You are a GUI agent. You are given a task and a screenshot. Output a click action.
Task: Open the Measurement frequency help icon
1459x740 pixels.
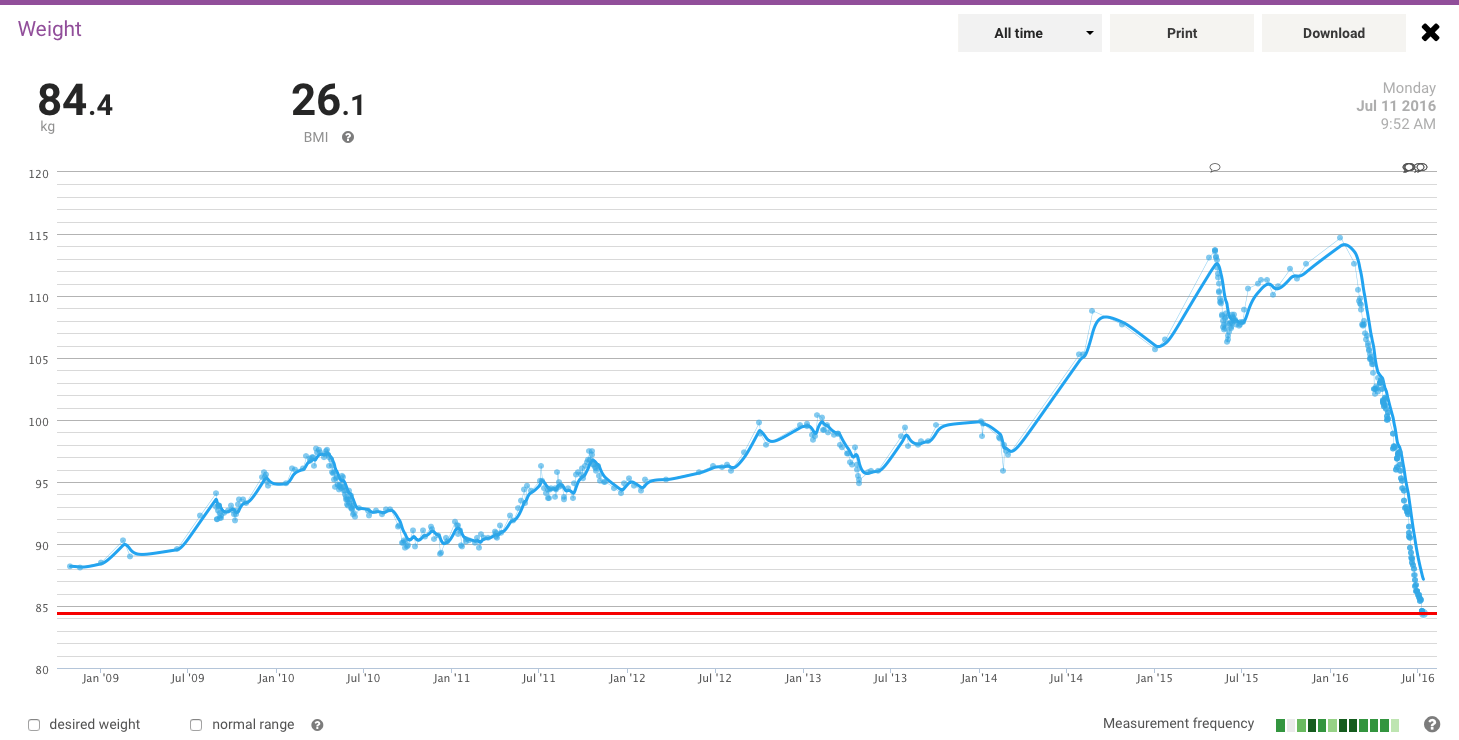coord(1431,724)
